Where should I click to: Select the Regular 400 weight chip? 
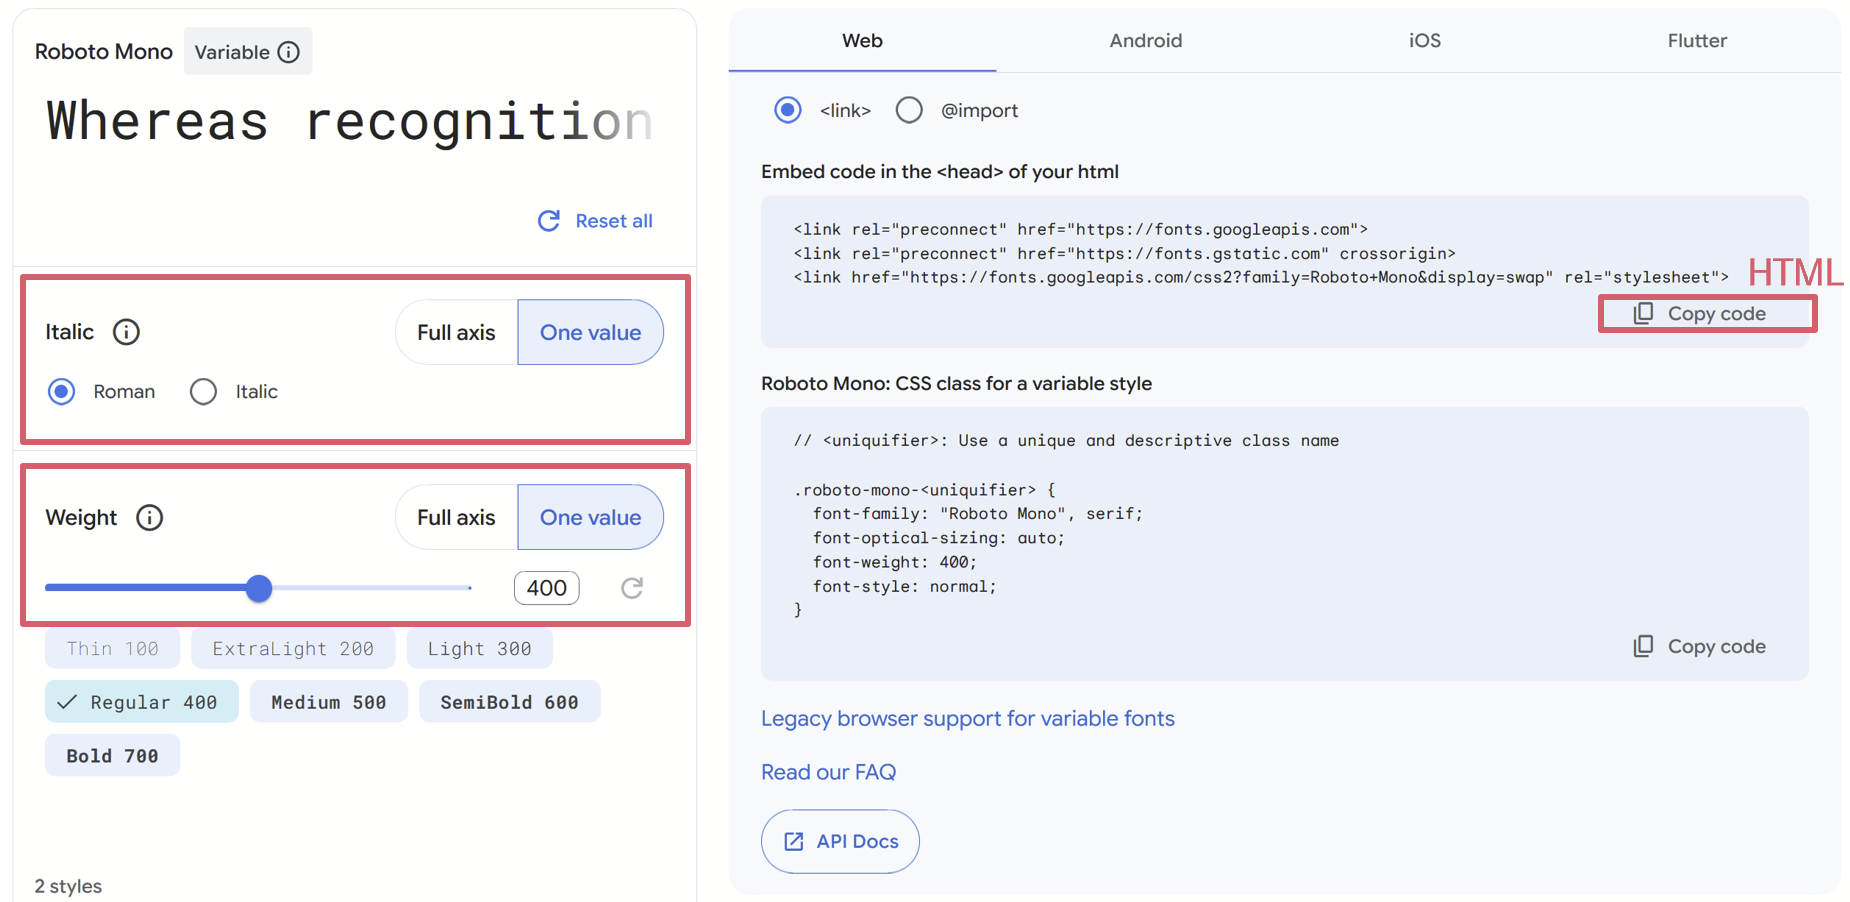click(142, 703)
